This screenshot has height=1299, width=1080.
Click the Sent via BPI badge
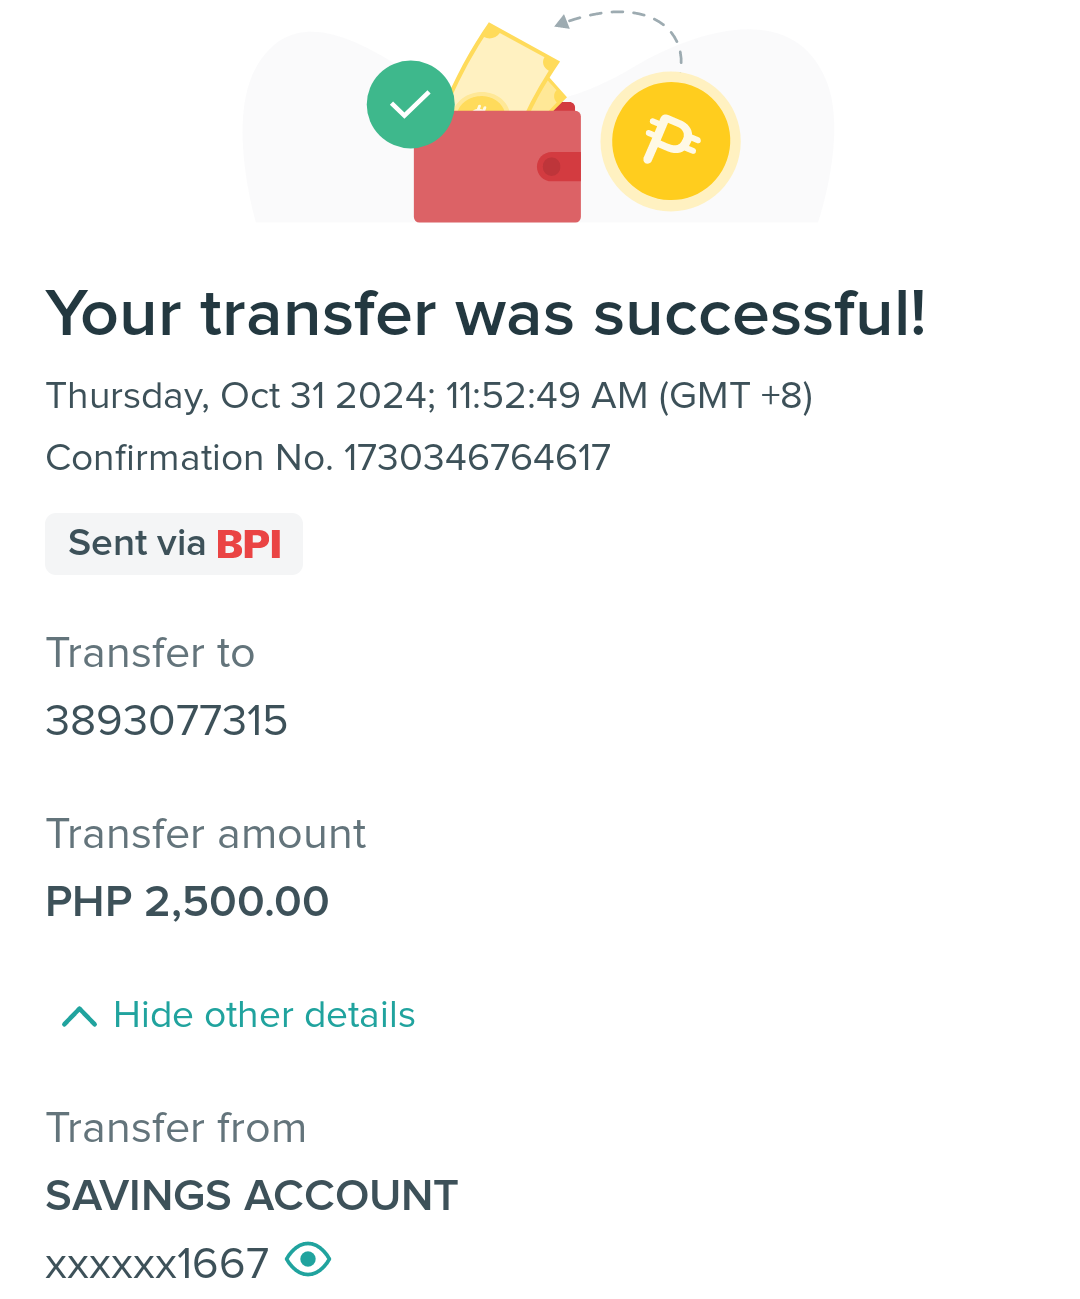coord(174,544)
